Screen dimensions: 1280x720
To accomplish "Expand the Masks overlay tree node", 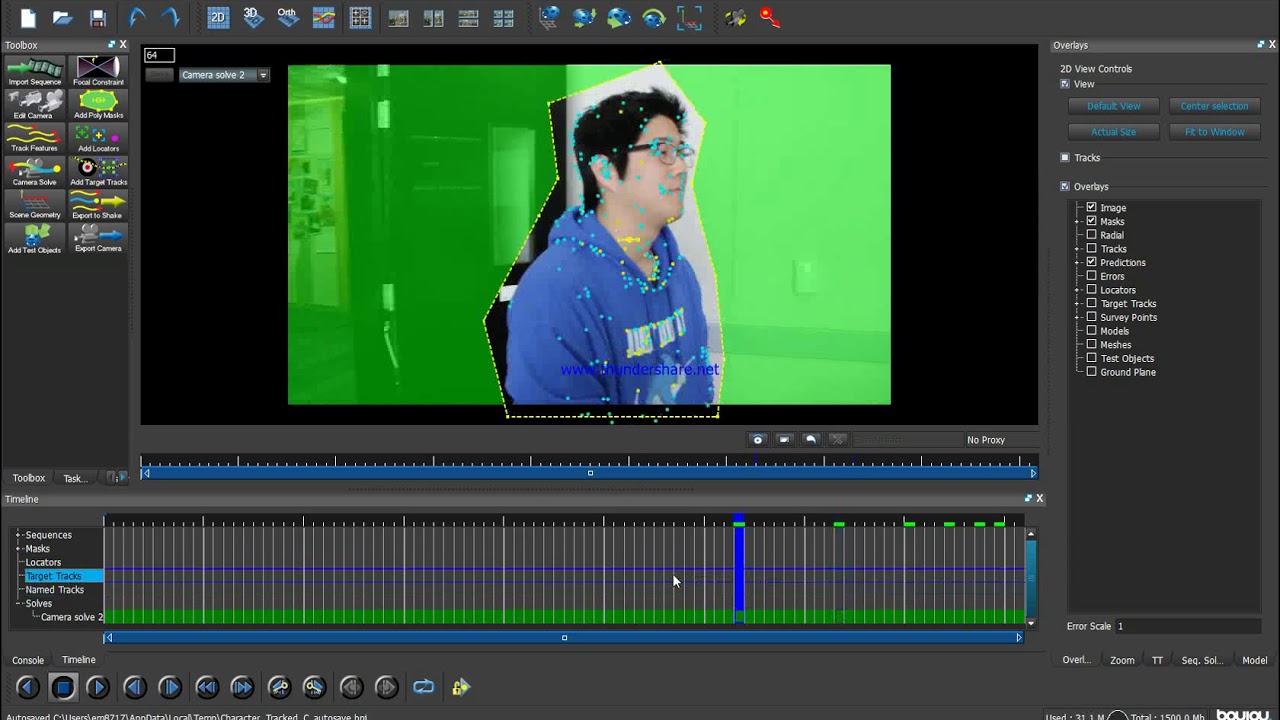I will click(x=1077, y=221).
